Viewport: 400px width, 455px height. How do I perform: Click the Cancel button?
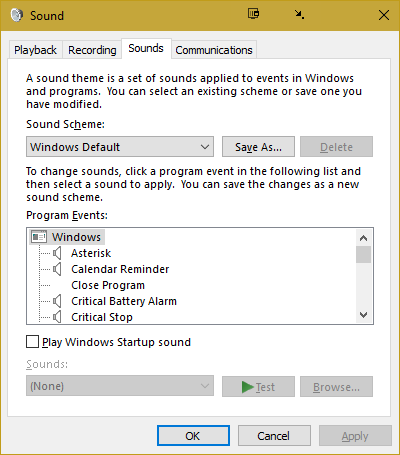click(274, 436)
